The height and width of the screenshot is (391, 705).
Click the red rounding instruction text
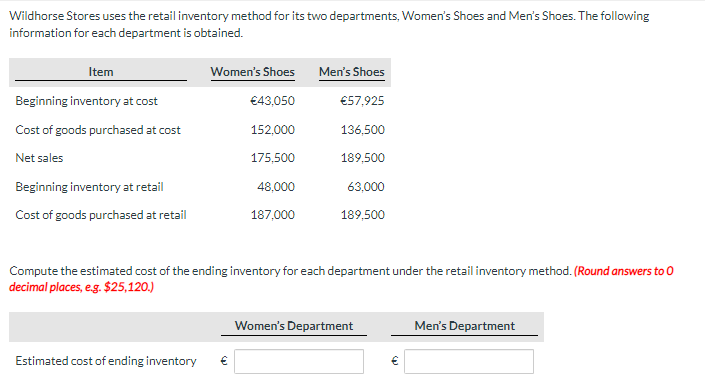[341, 279]
